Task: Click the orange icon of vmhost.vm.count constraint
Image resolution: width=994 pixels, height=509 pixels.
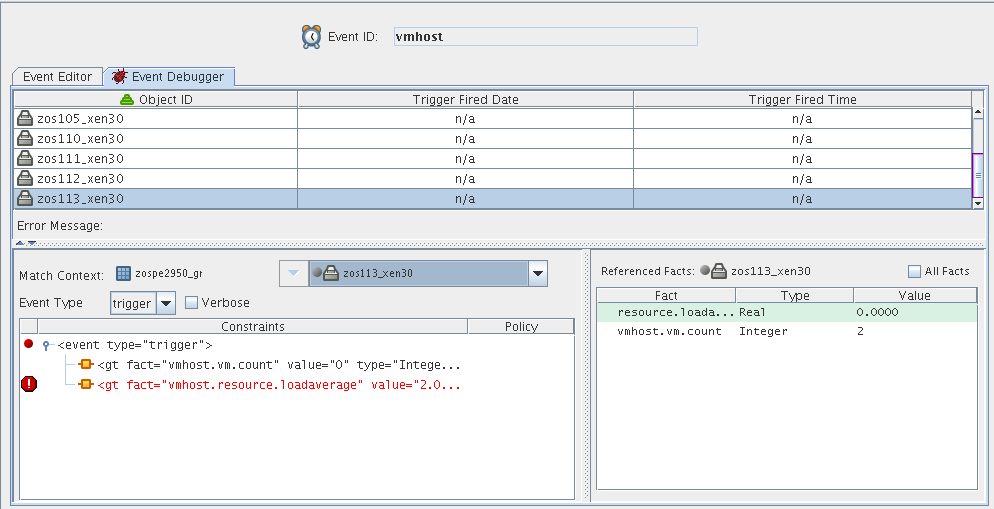Action: tap(86, 364)
